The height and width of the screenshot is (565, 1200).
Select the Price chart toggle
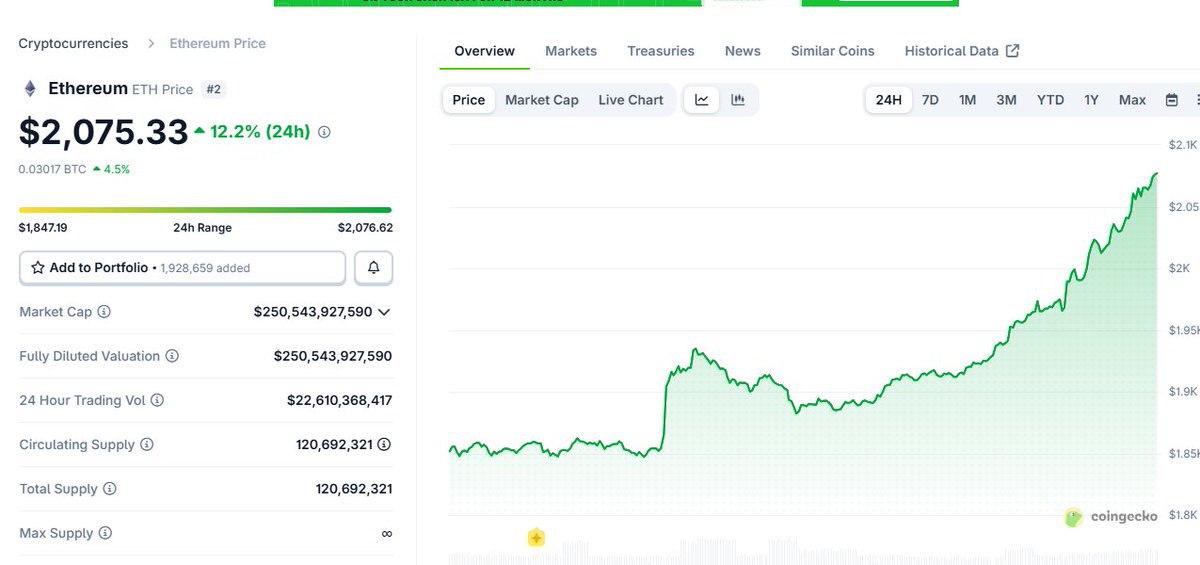coord(469,100)
